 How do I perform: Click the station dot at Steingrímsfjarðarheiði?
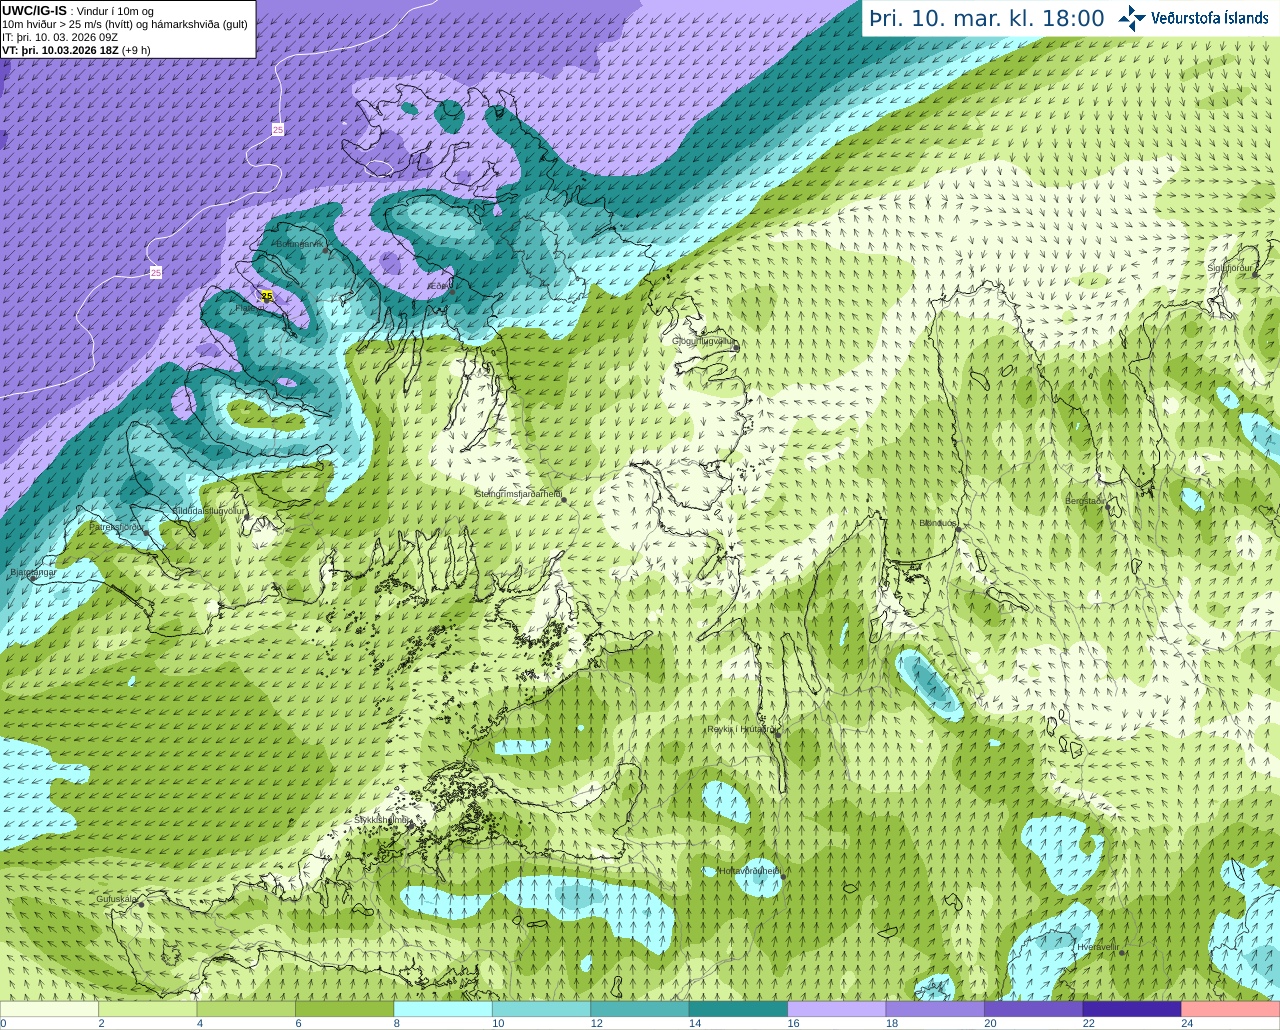point(564,498)
